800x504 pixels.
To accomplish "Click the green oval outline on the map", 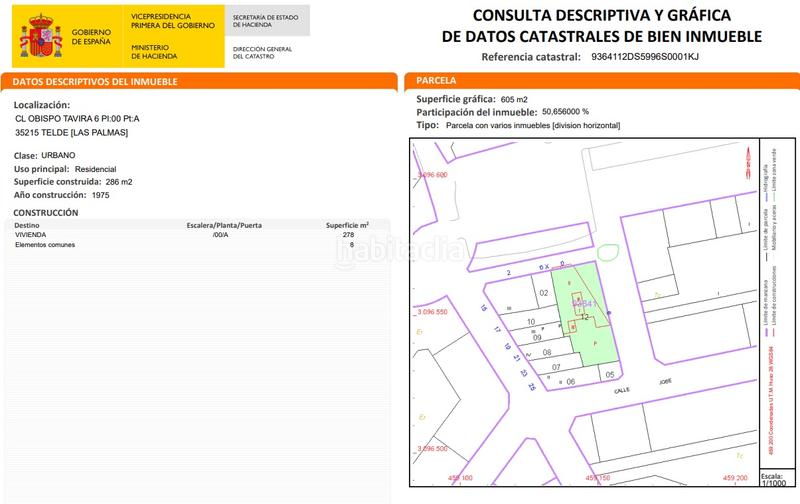I will tap(608, 253).
